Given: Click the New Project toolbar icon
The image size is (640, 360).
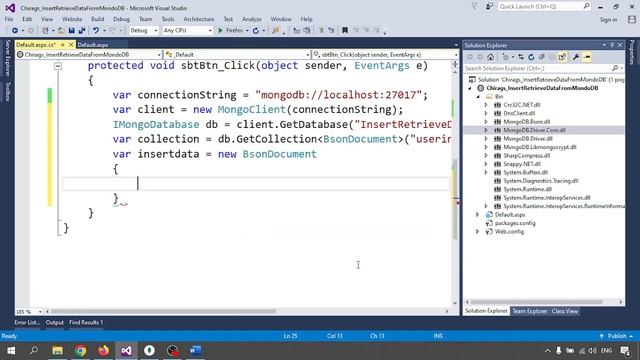Looking at the screenshot, I should click(45, 31).
